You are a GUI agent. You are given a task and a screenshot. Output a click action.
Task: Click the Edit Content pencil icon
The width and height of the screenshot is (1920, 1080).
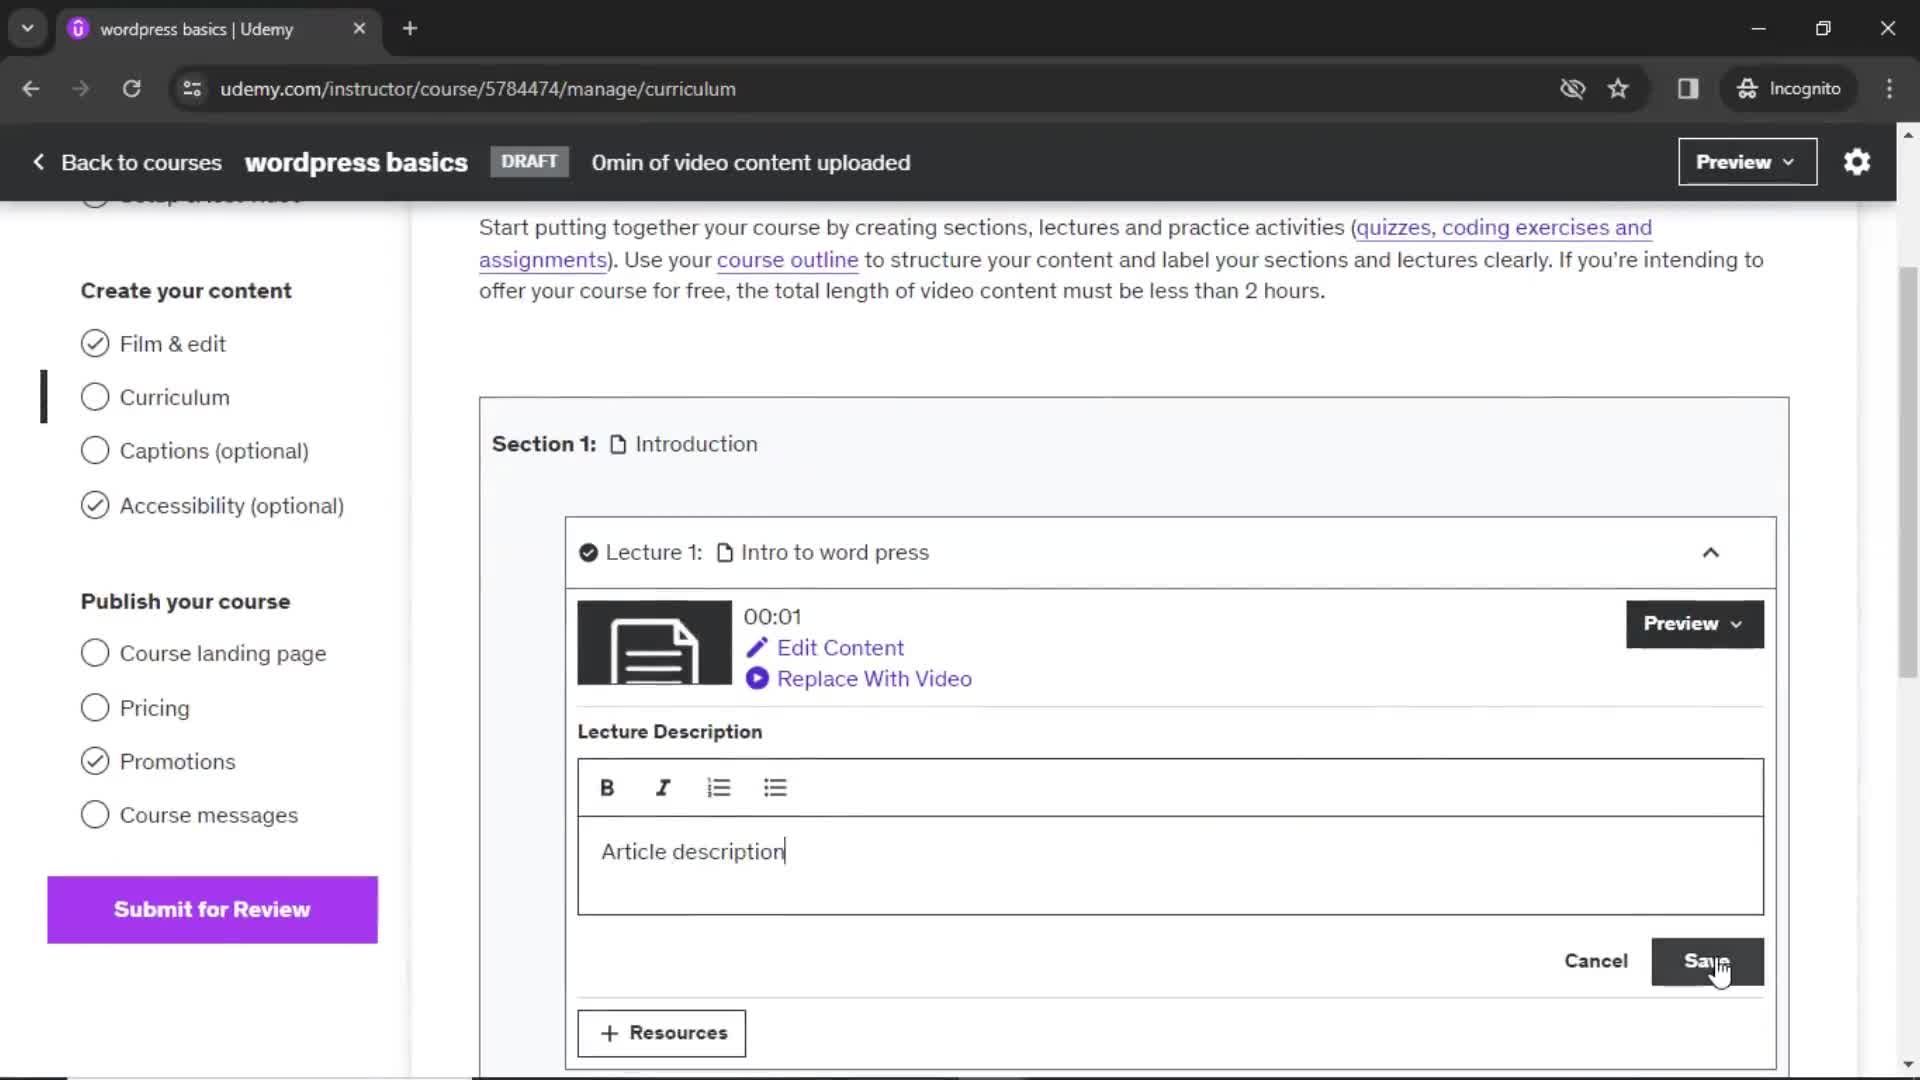click(x=758, y=647)
